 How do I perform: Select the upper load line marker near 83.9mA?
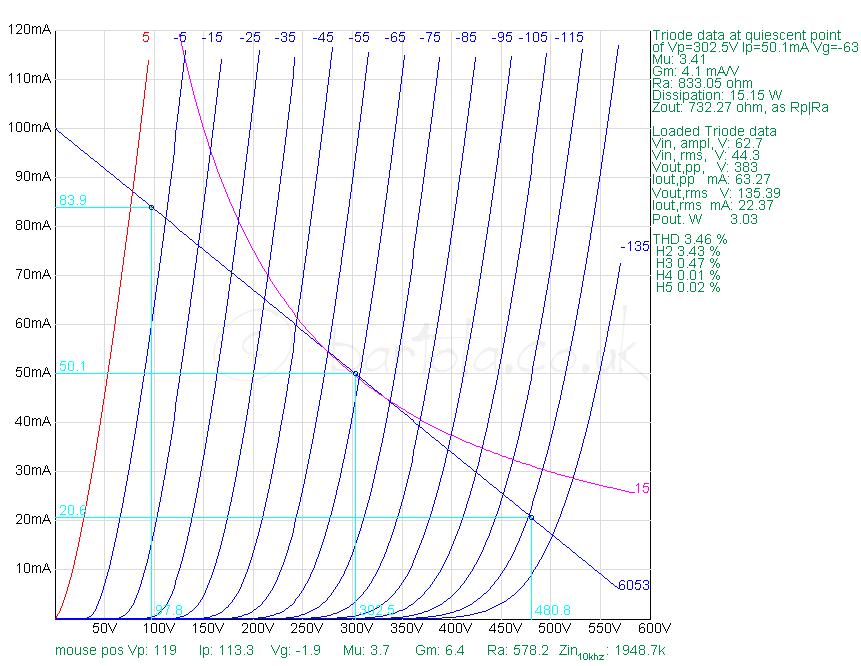pos(152,208)
